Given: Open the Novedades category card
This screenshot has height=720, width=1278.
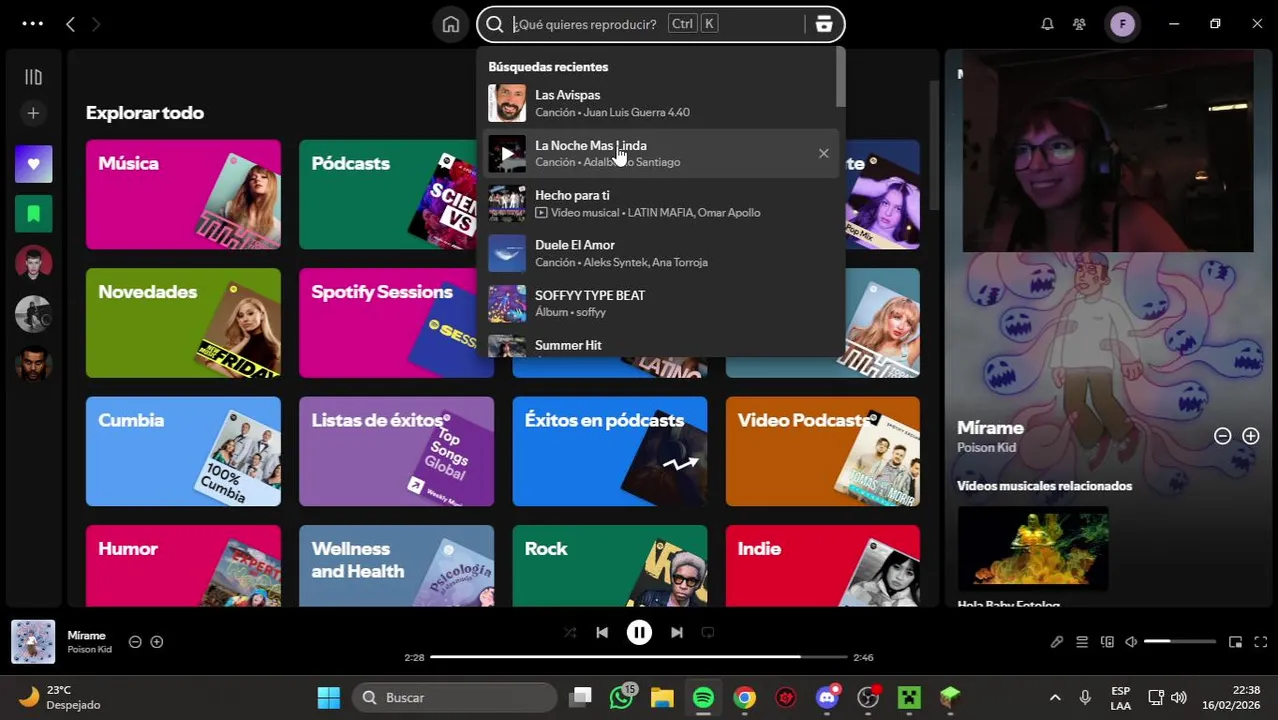Looking at the screenshot, I should 183,323.
